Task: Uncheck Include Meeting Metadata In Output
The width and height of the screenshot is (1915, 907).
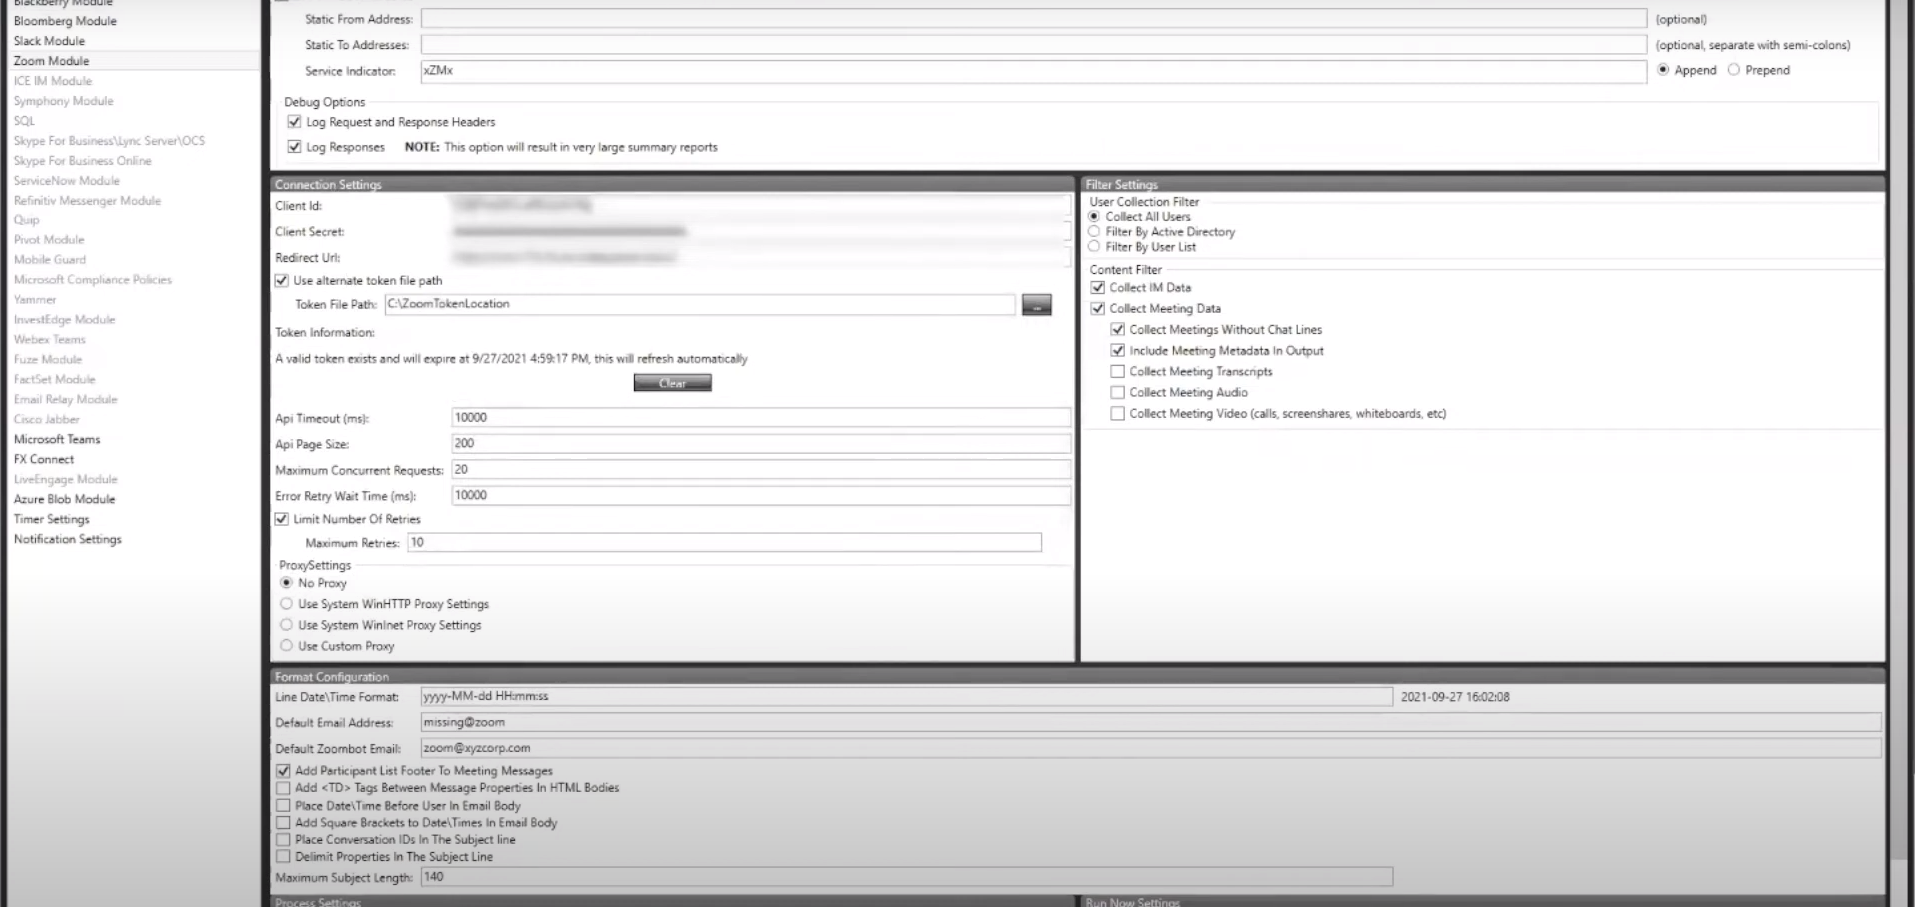Action: 1117,350
